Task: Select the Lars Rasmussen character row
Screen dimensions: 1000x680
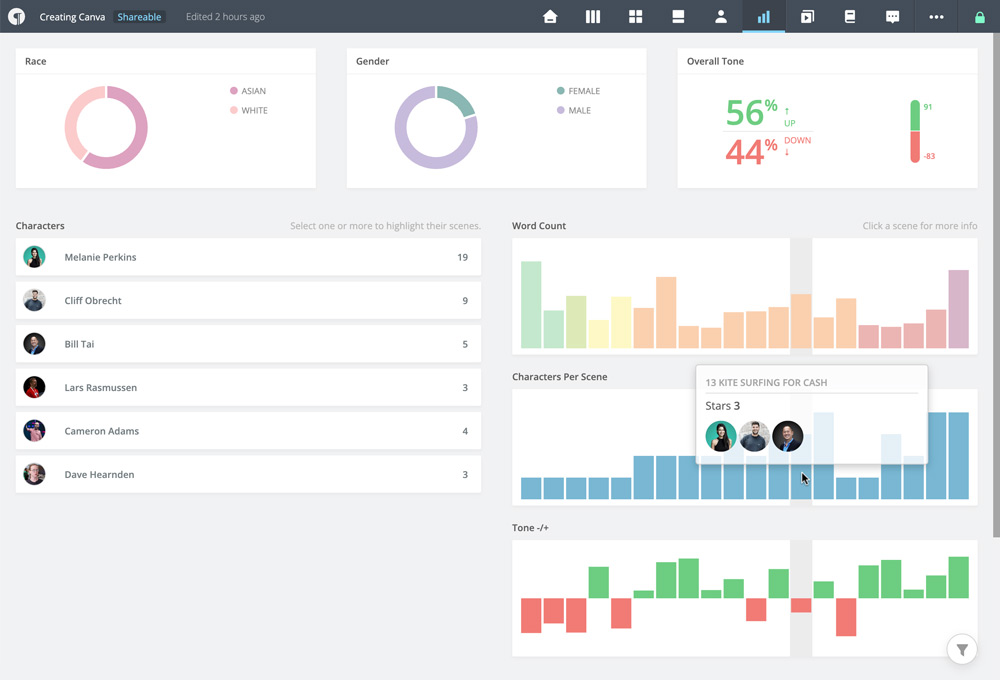Action: pos(248,387)
